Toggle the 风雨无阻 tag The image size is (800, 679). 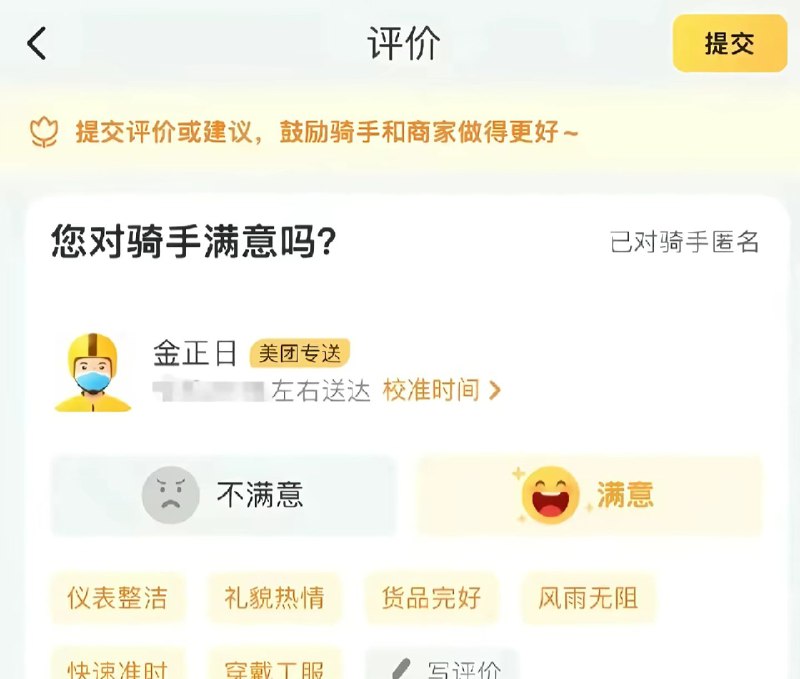coord(588,598)
